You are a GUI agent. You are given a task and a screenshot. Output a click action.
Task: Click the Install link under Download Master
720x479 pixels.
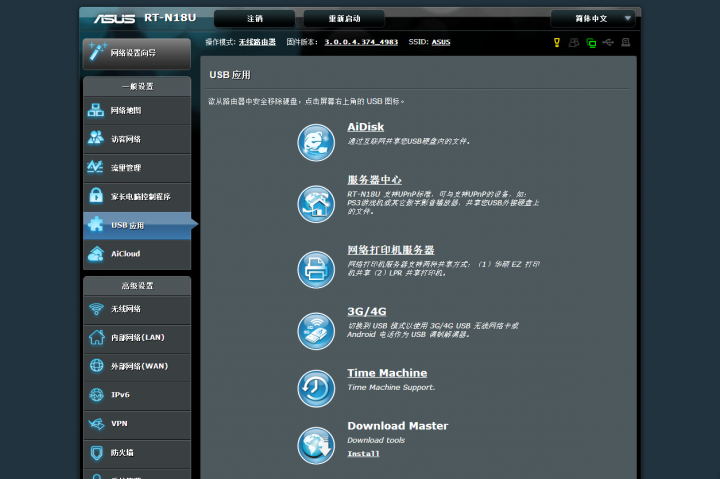(363, 454)
